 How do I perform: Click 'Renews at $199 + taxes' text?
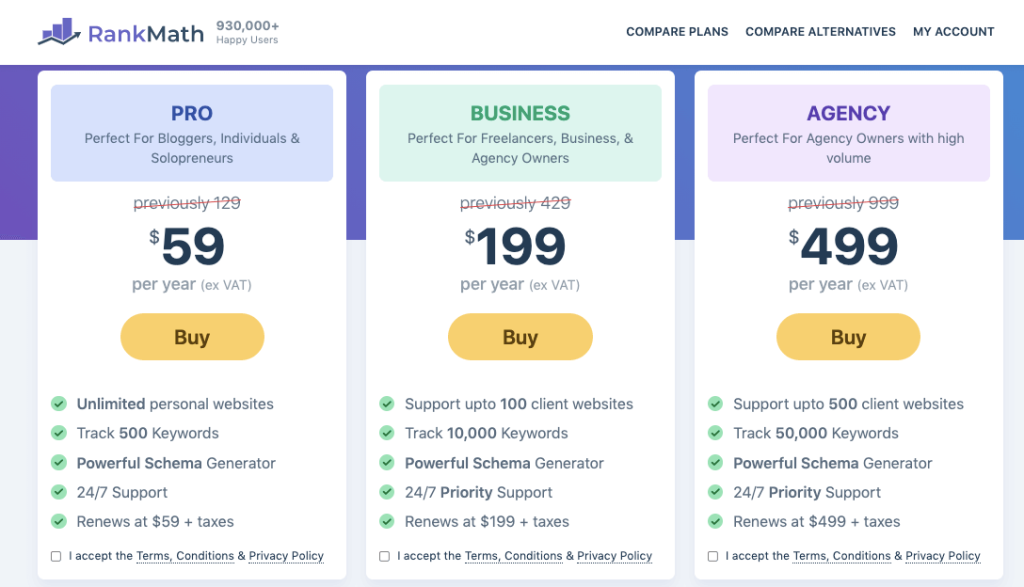pos(487,522)
